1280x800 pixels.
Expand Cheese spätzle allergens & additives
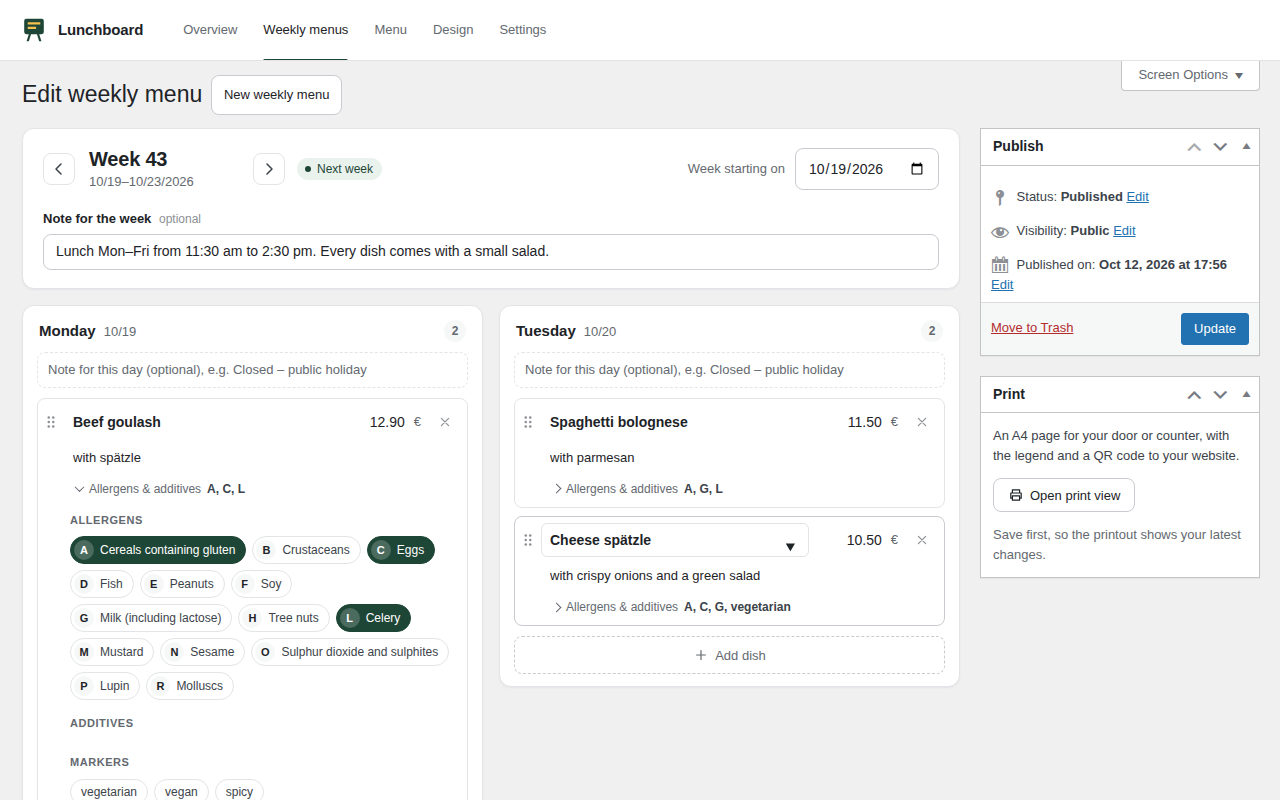point(670,607)
